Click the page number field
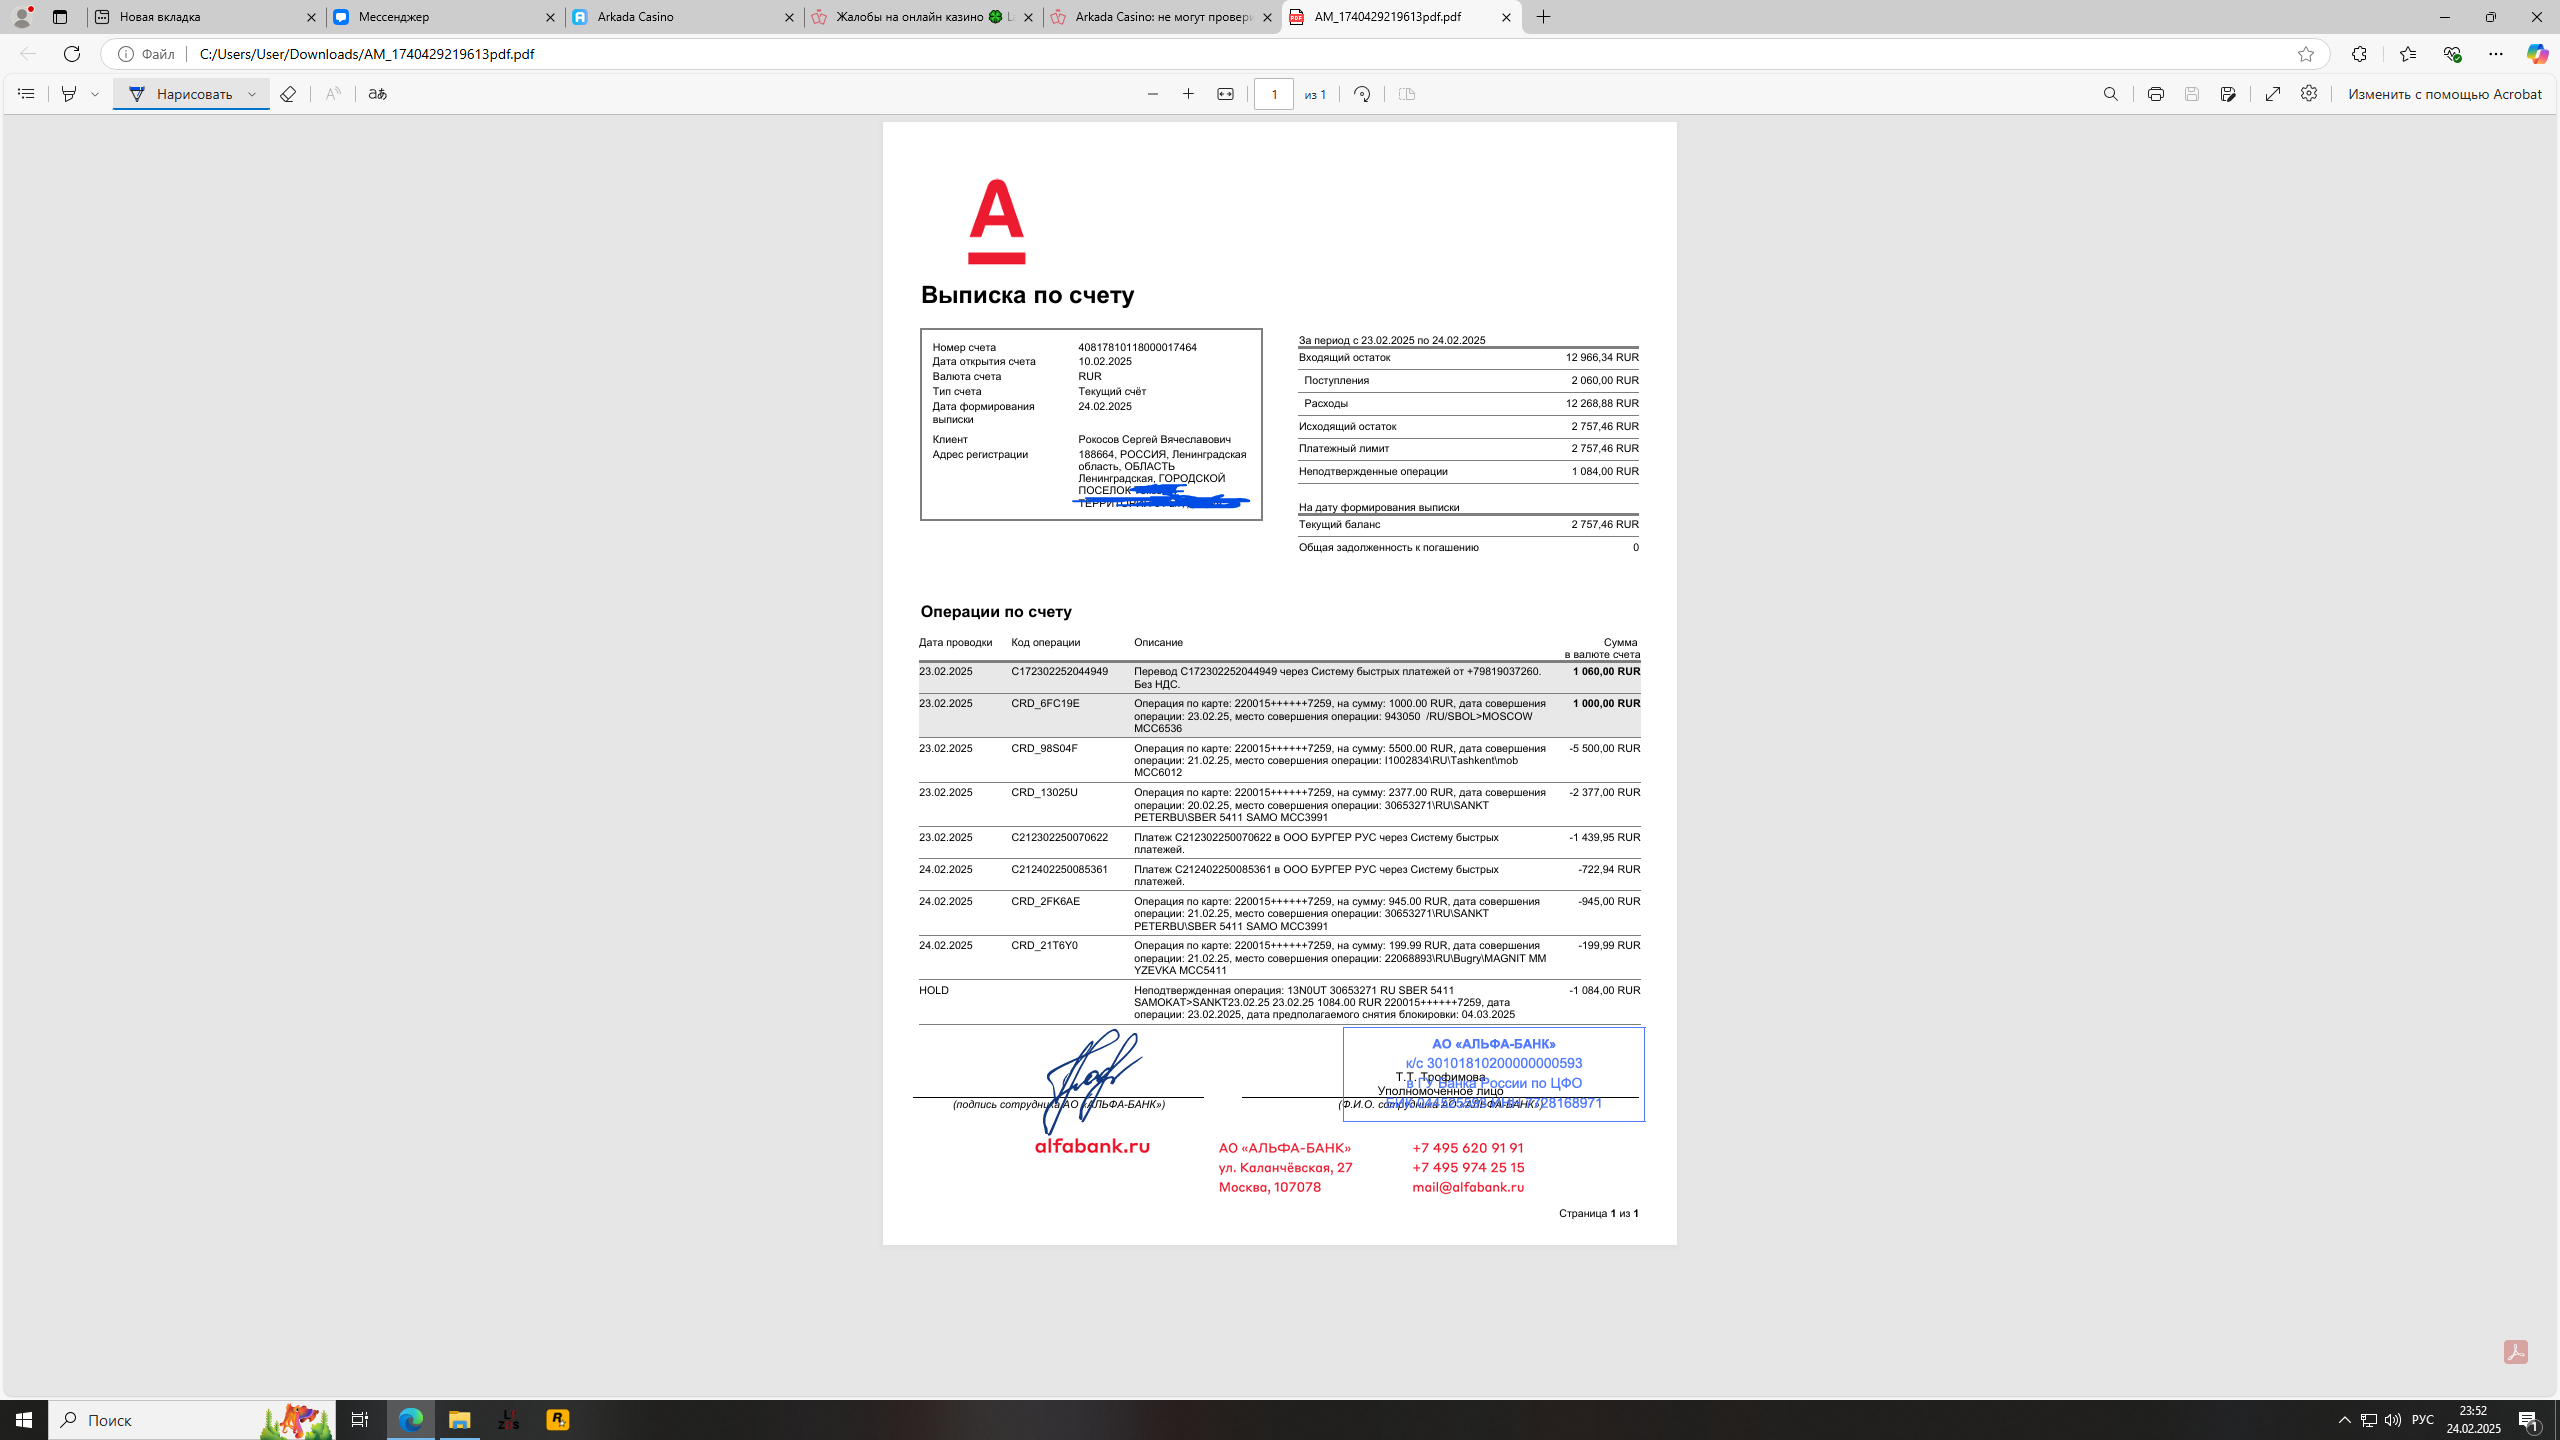The image size is (2560, 1440). [1274, 94]
